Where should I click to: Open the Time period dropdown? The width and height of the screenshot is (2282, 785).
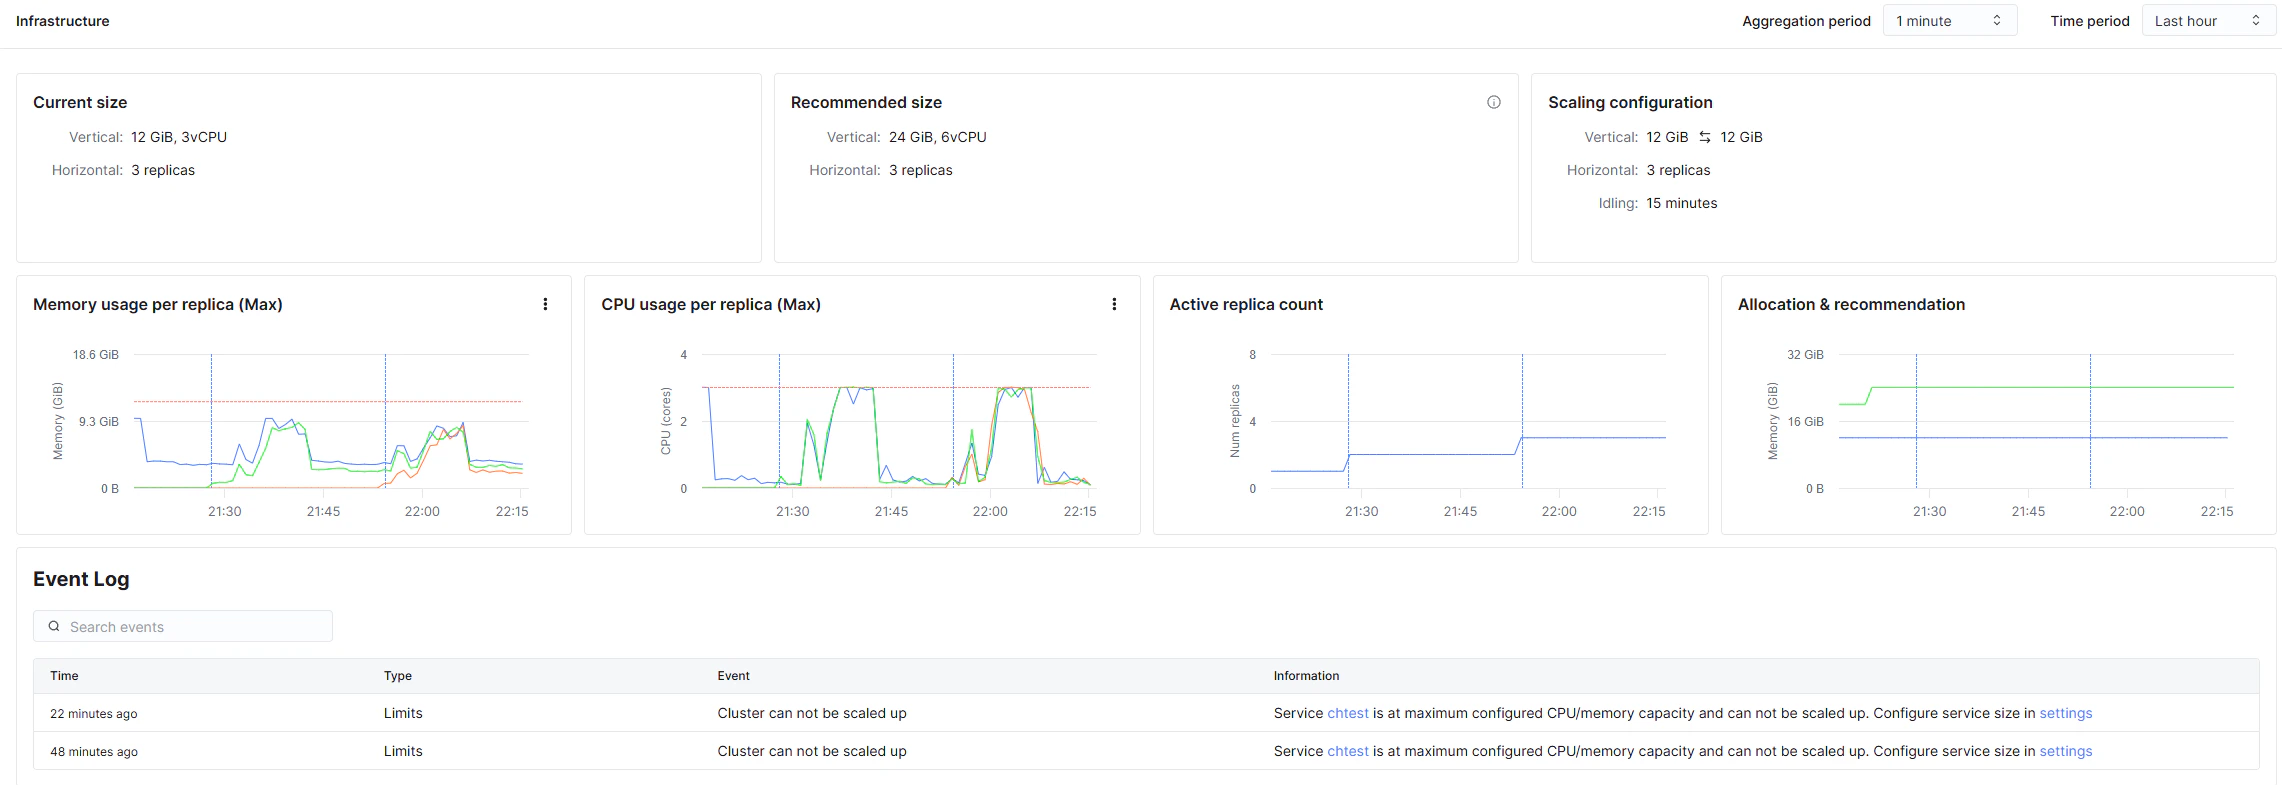[2208, 21]
